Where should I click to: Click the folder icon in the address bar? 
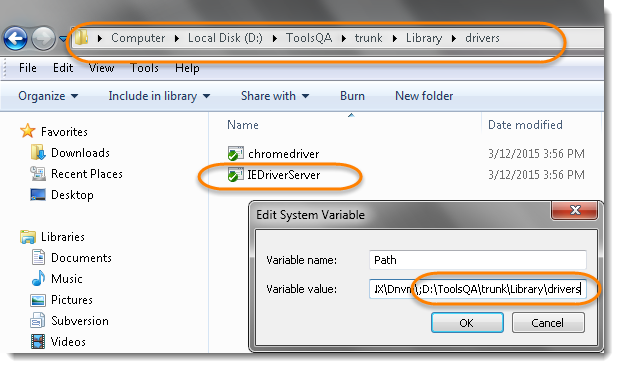[x=81, y=38]
